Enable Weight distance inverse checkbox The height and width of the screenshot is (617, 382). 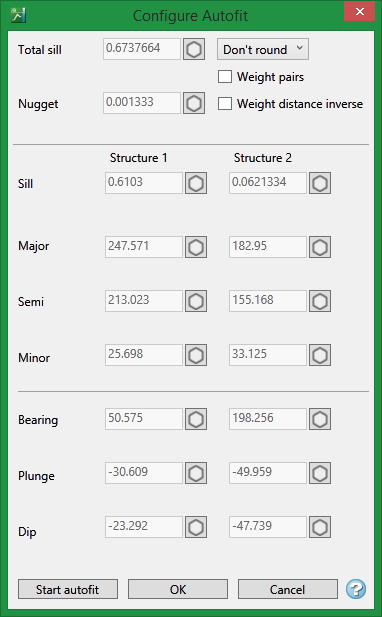pos(225,103)
